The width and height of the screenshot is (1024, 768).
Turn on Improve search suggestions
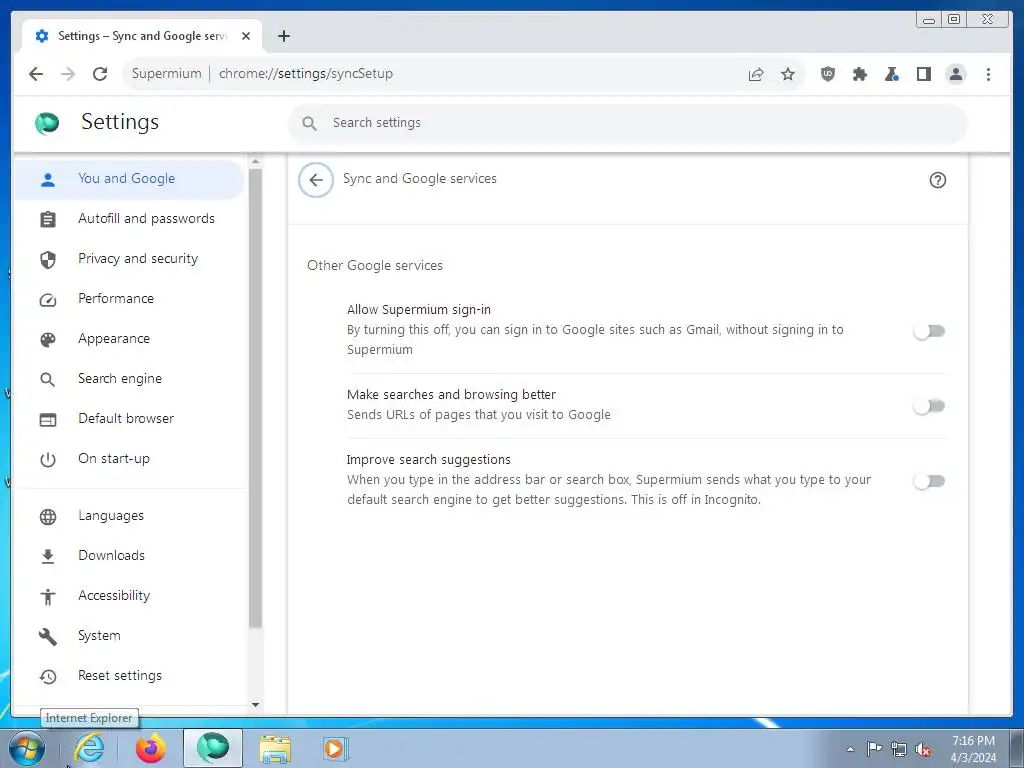click(929, 481)
